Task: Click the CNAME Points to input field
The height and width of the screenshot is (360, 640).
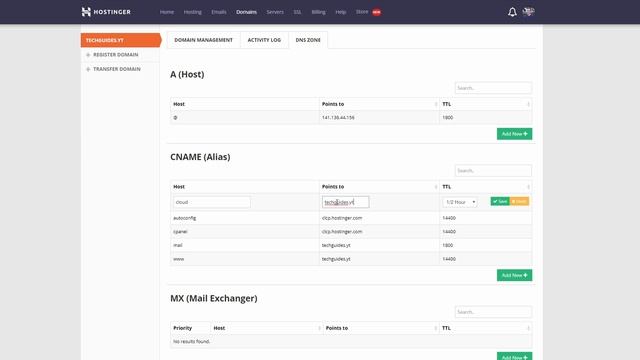Action: pyautogui.click(x=345, y=202)
